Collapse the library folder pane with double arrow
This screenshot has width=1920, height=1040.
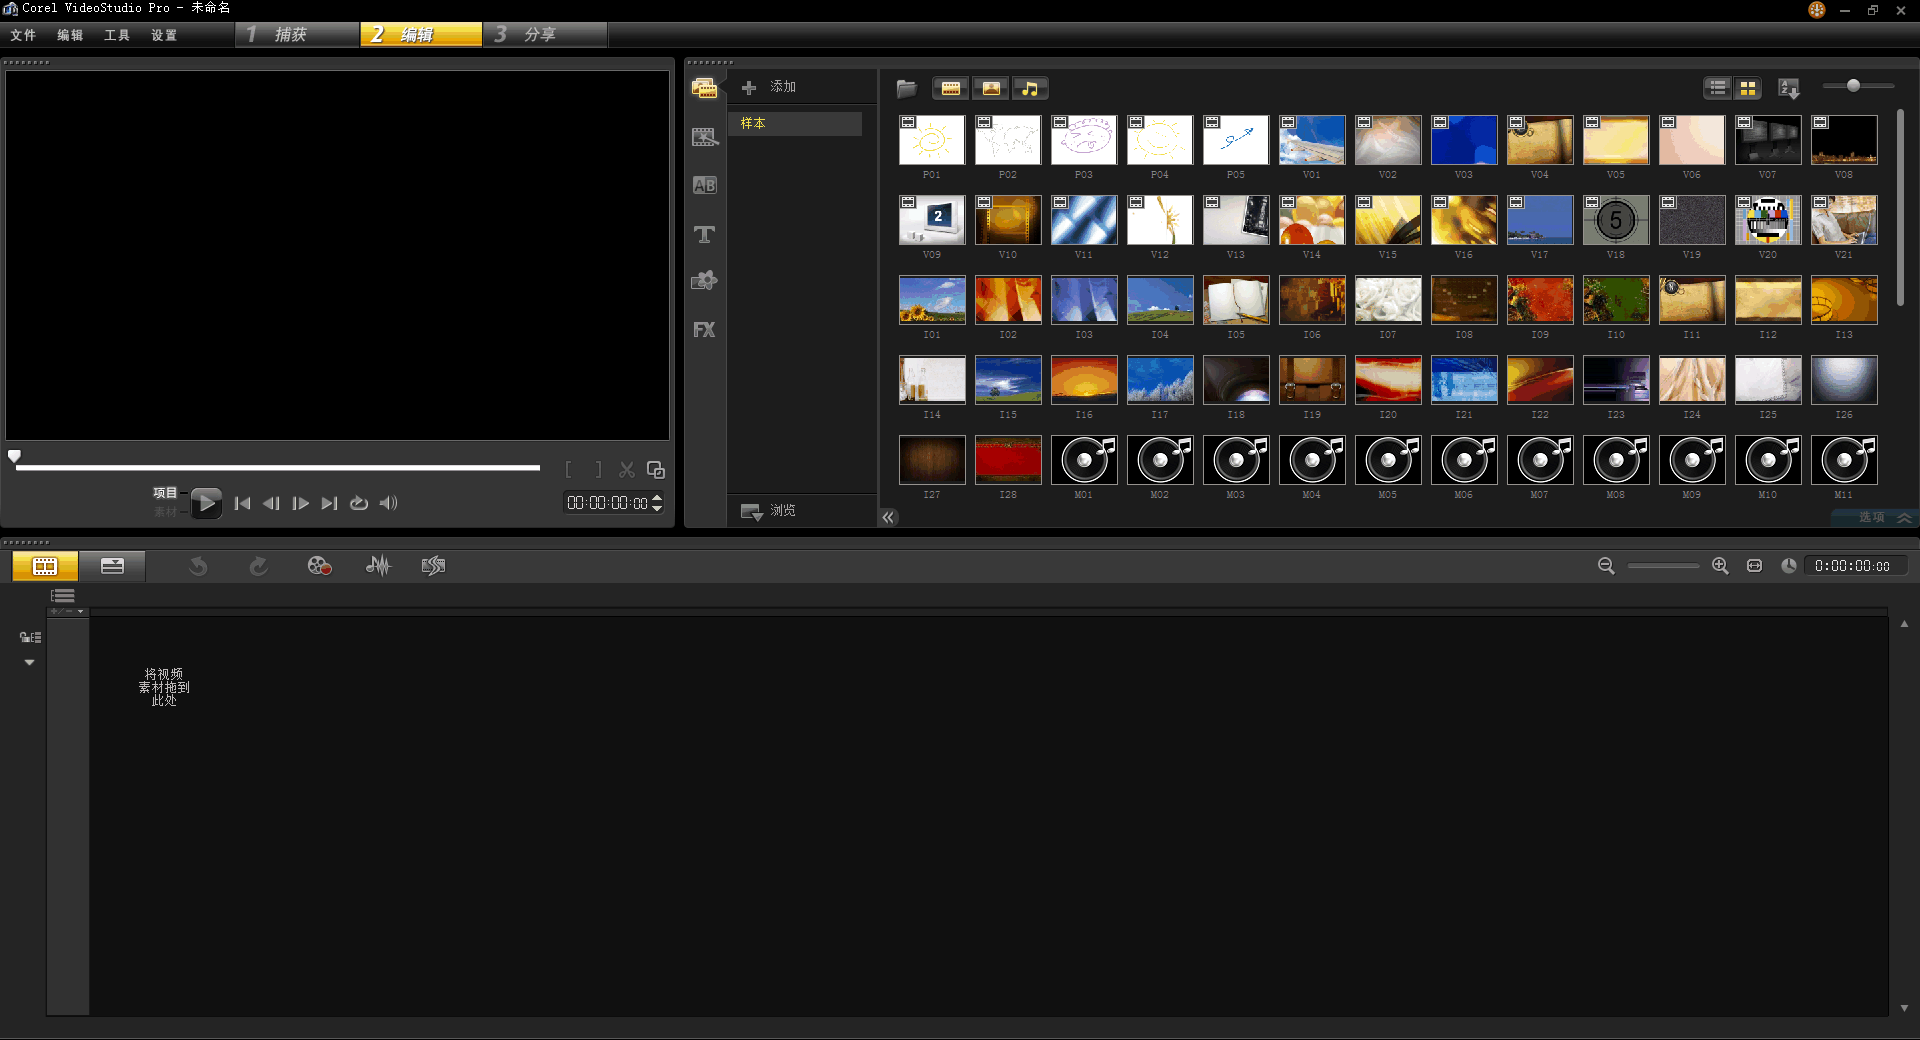click(888, 517)
